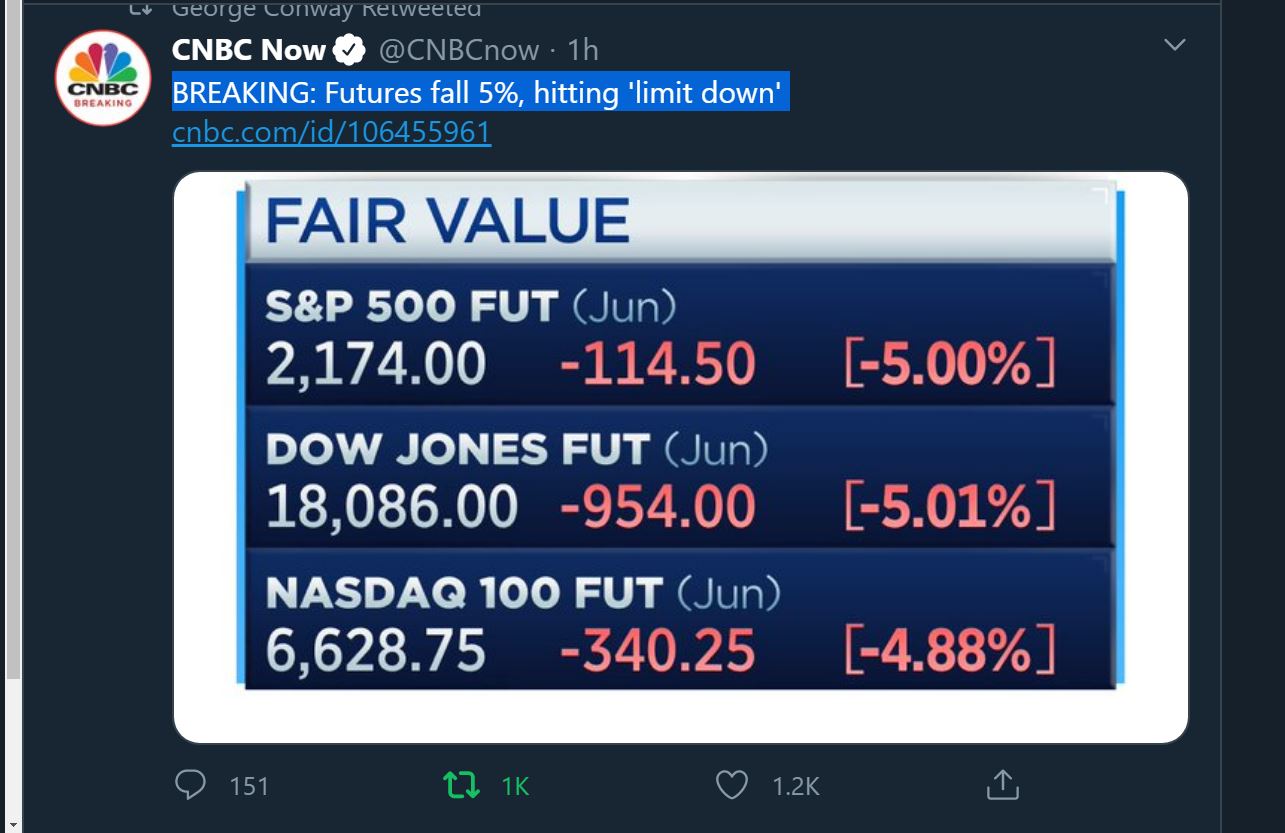This screenshot has height=833, width=1285.
Task: Click the 1K retweets count
Action: pos(515,787)
